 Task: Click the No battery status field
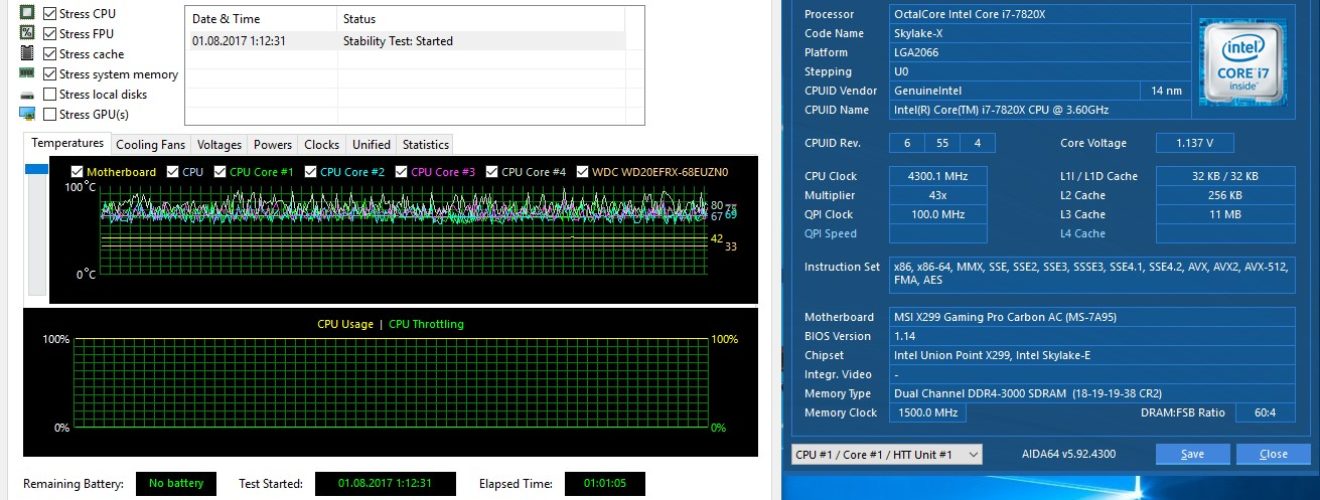176,484
